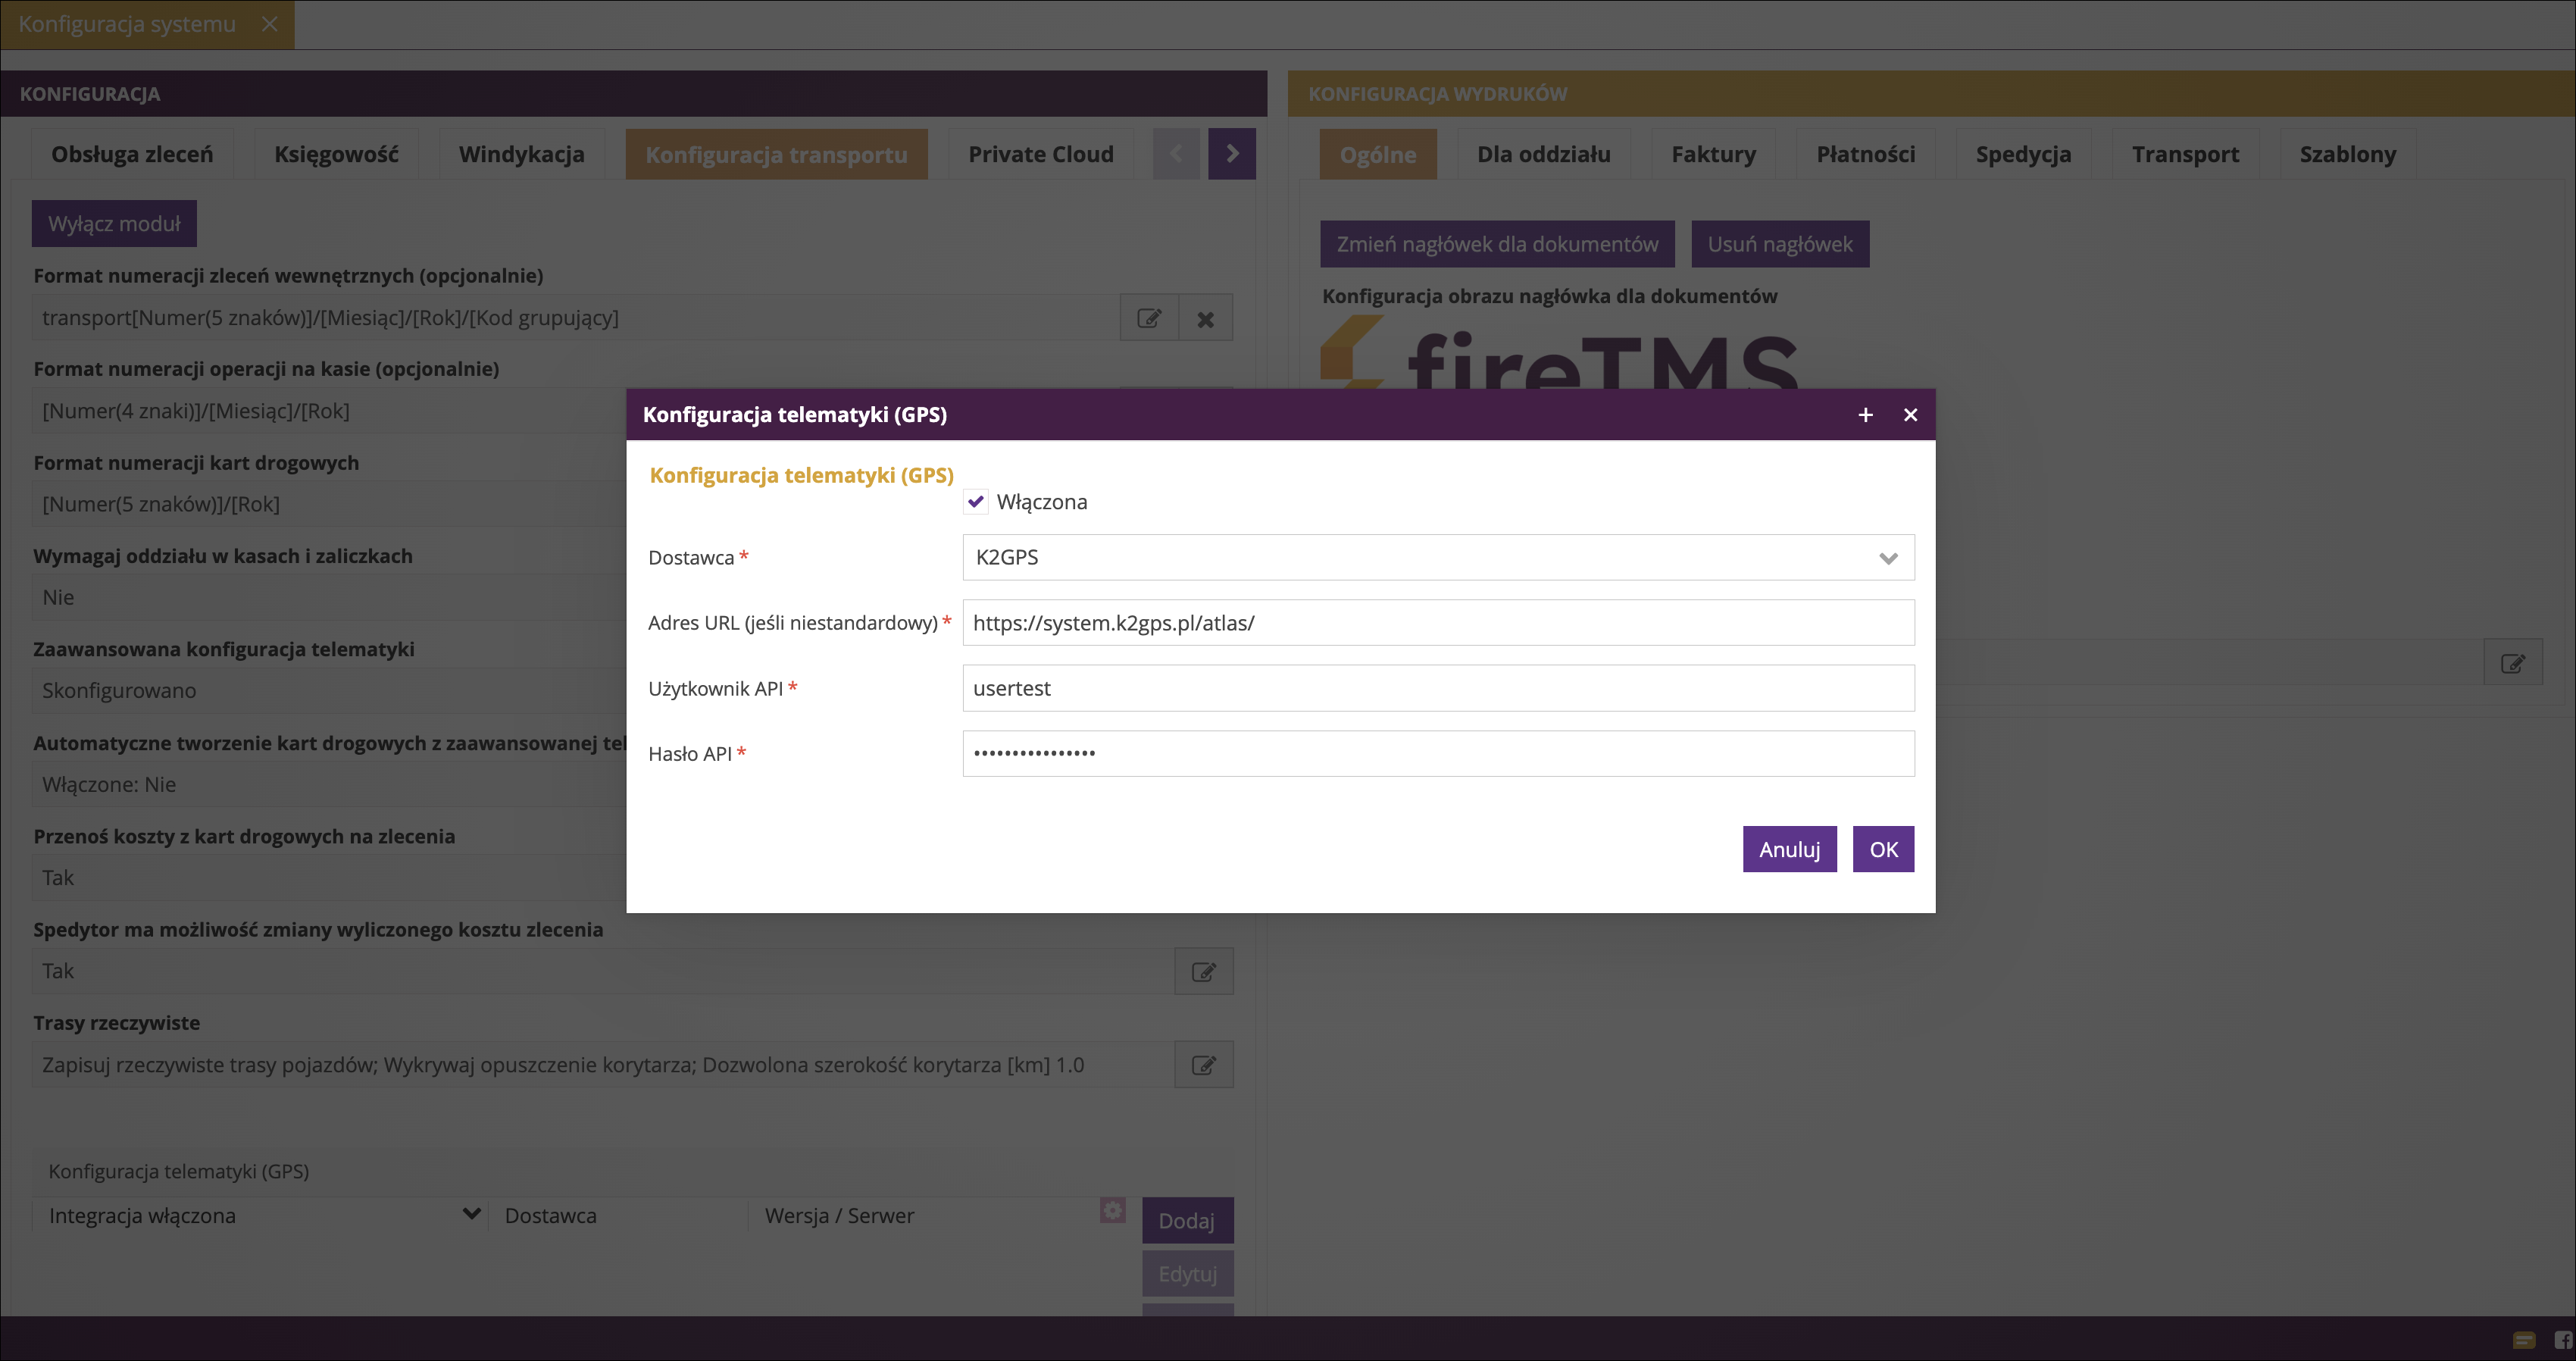Image resolution: width=2576 pixels, height=1361 pixels.
Task: Close the Konfiguracja systemu tab
Action: click(x=269, y=24)
